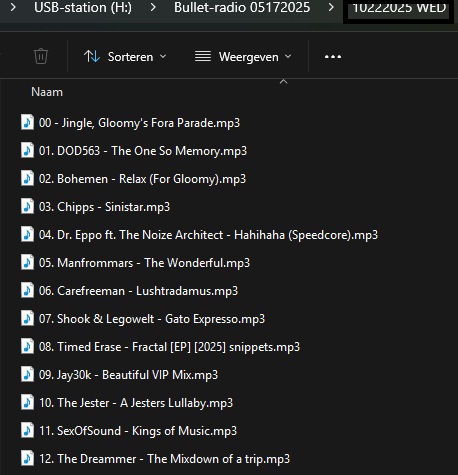Select 02. Bohemen - Relax (For Gloomy).mp3
The height and width of the screenshot is (475, 458).
click(x=142, y=179)
